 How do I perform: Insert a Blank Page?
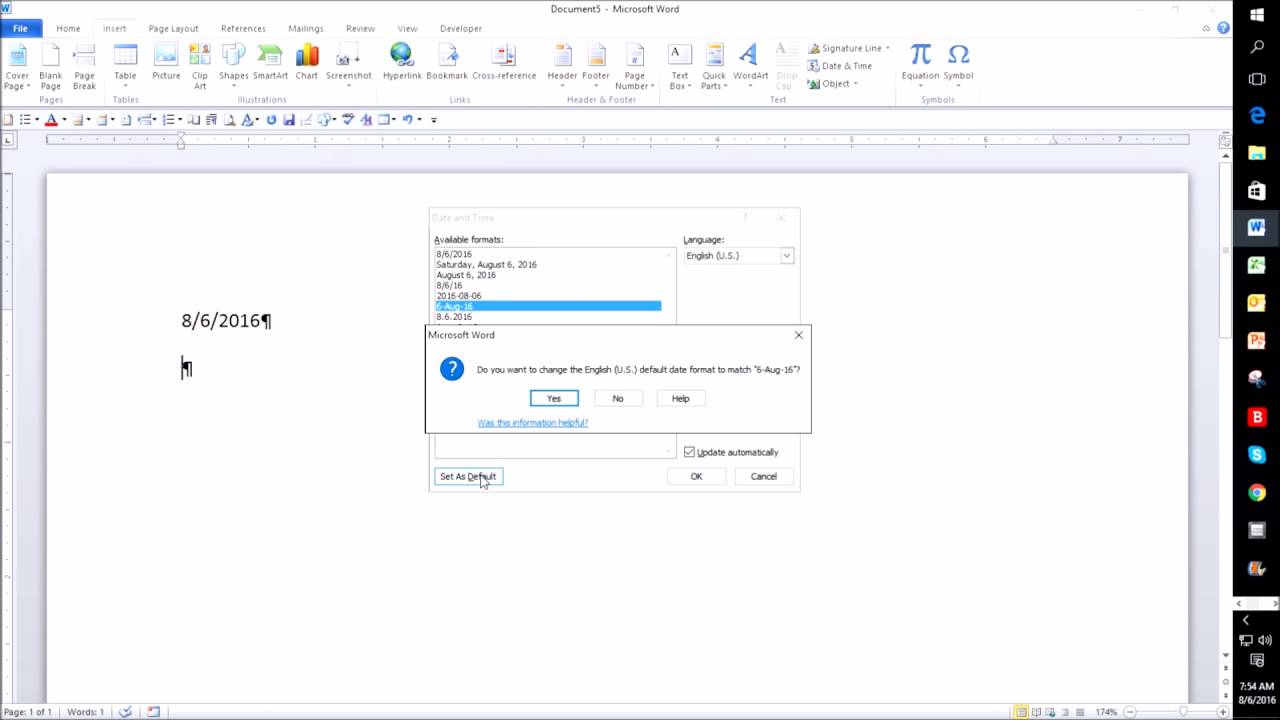50,67
